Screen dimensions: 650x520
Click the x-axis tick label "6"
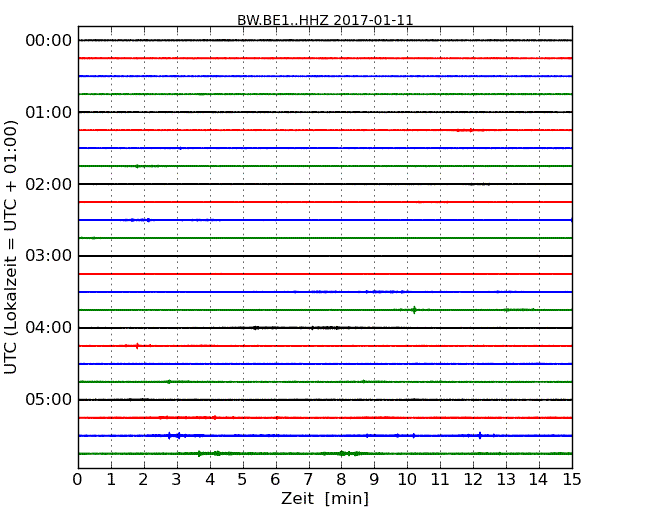click(275, 480)
